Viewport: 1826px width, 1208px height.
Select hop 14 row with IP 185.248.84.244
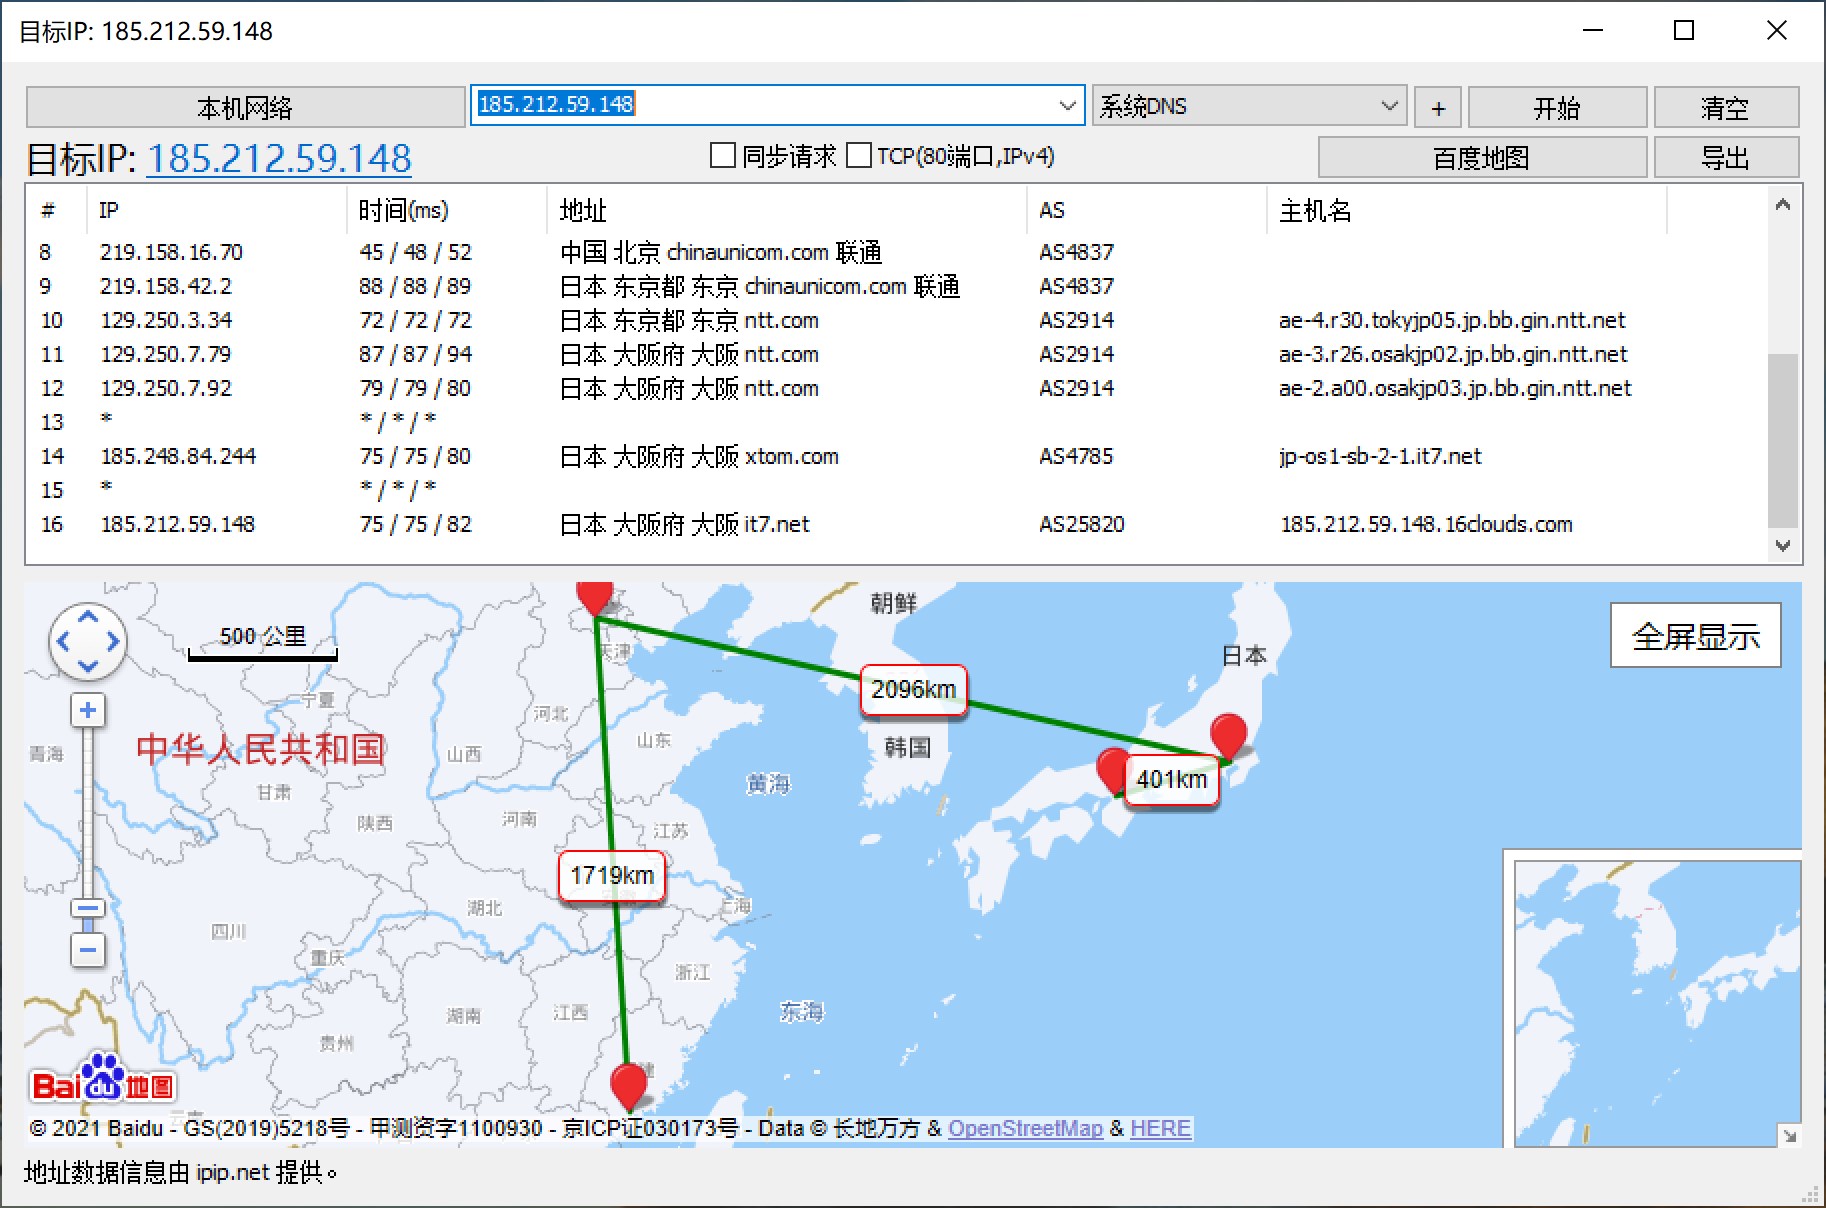pos(897,456)
